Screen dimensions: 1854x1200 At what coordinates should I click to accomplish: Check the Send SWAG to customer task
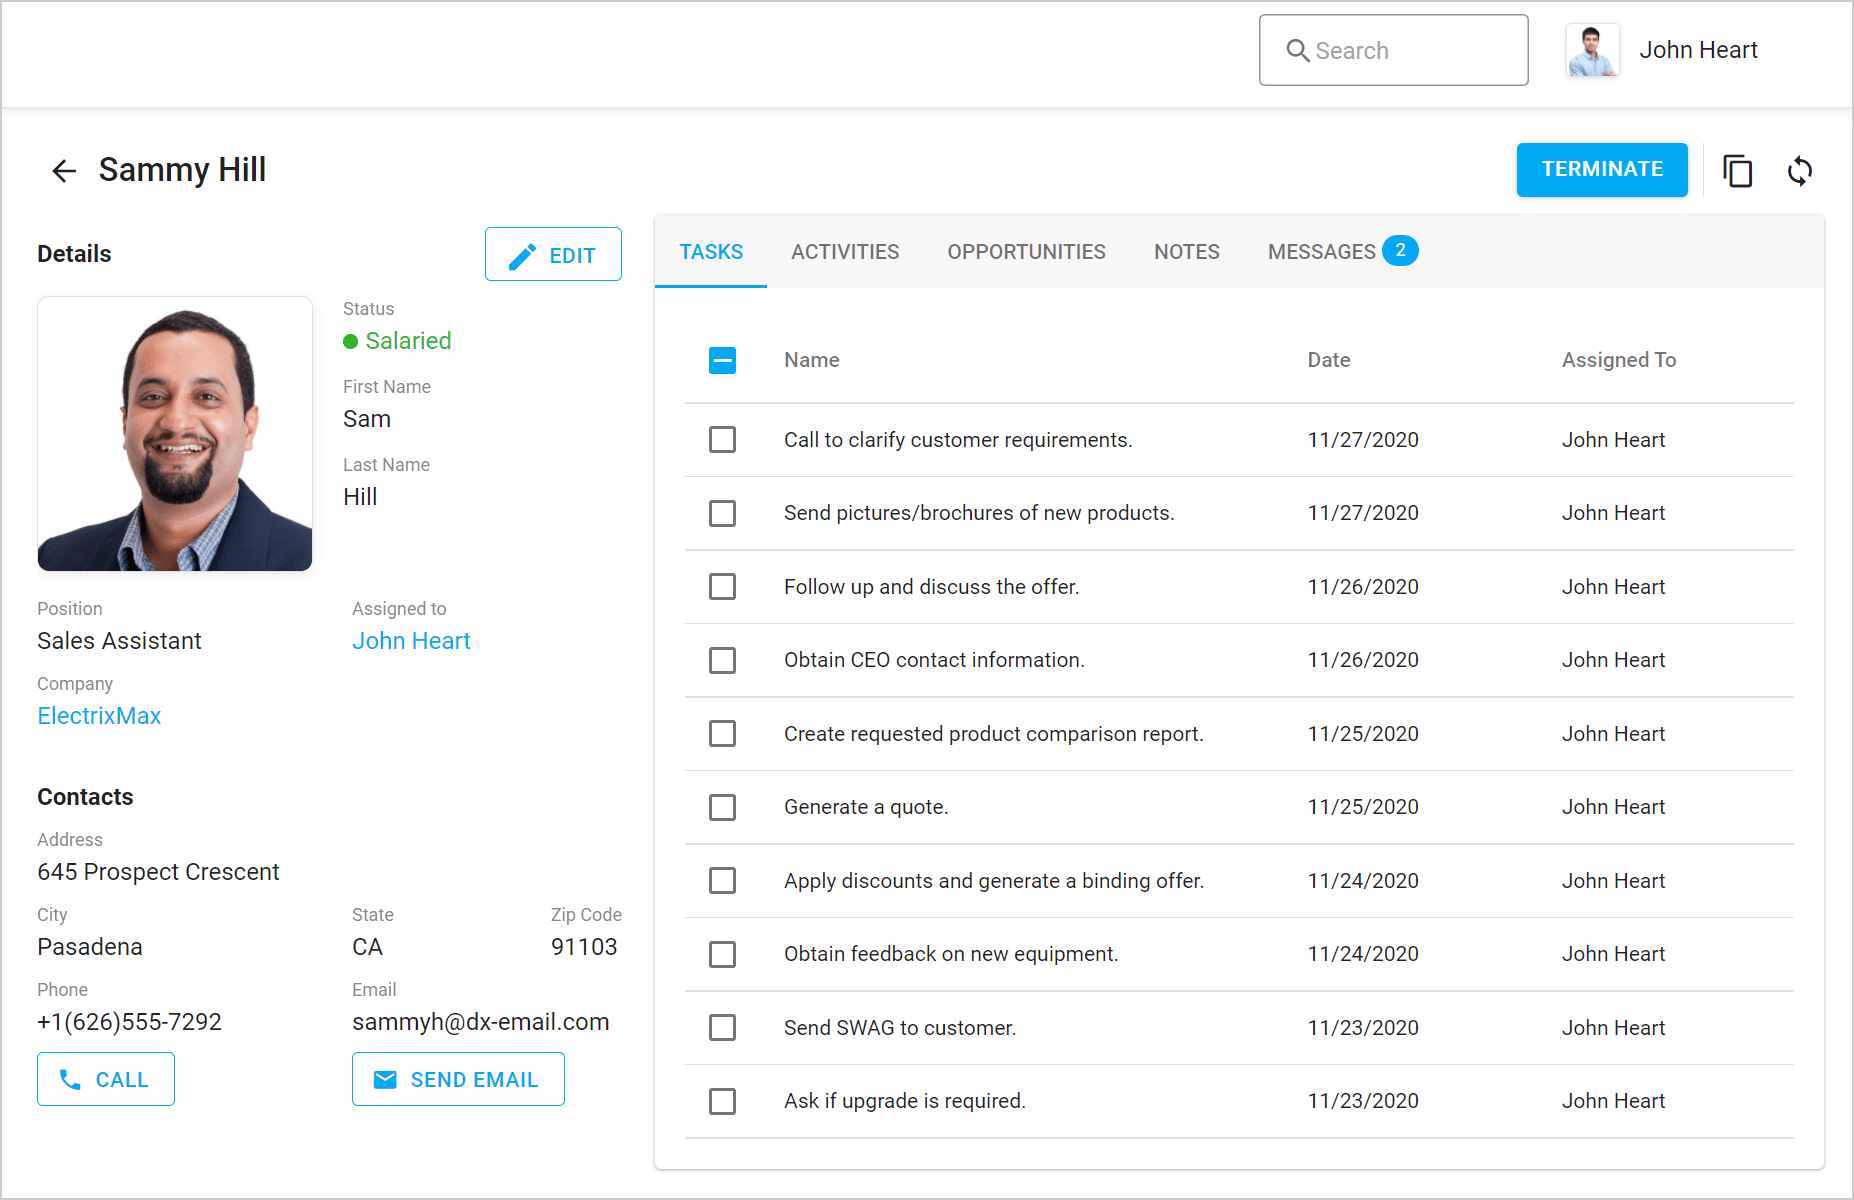[x=722, y=1028]
